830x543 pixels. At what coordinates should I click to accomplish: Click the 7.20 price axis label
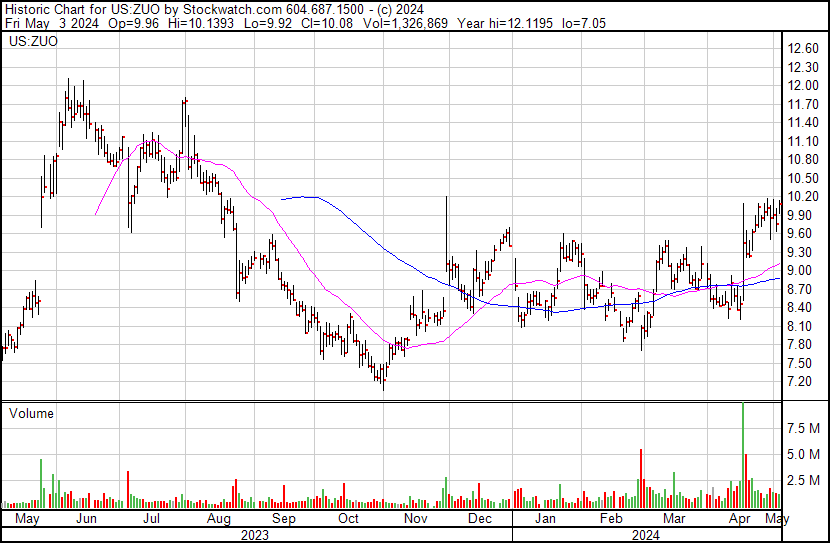click(799, 382)
